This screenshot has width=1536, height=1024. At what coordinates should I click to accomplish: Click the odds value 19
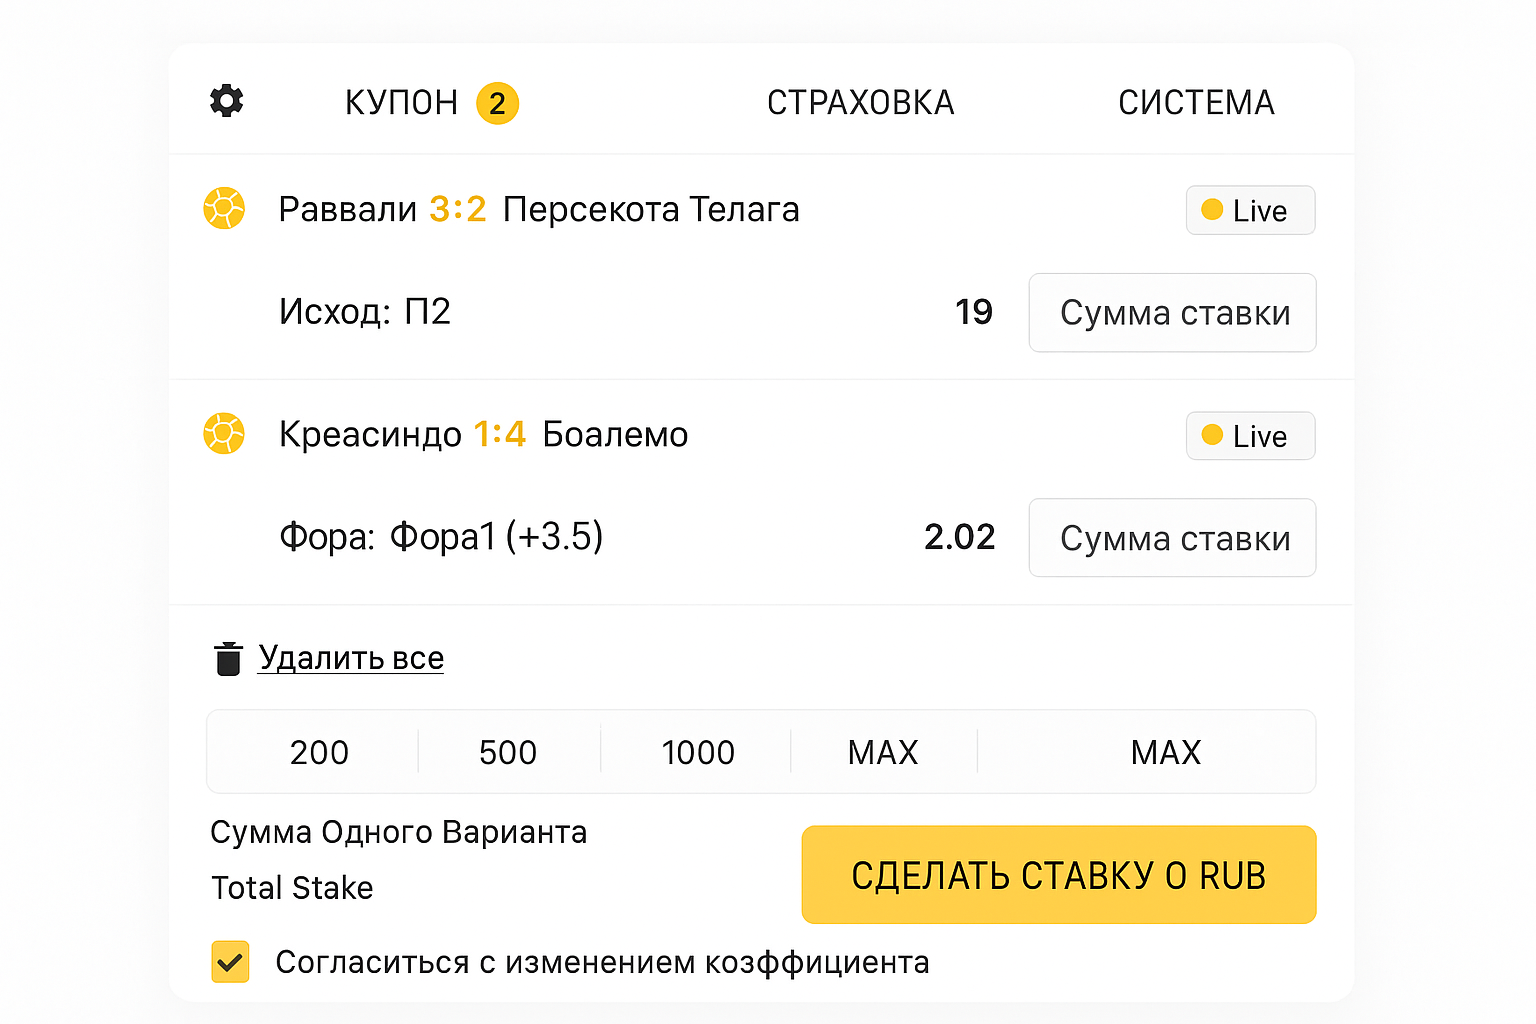pyautogui.click(x=973, y=312)
